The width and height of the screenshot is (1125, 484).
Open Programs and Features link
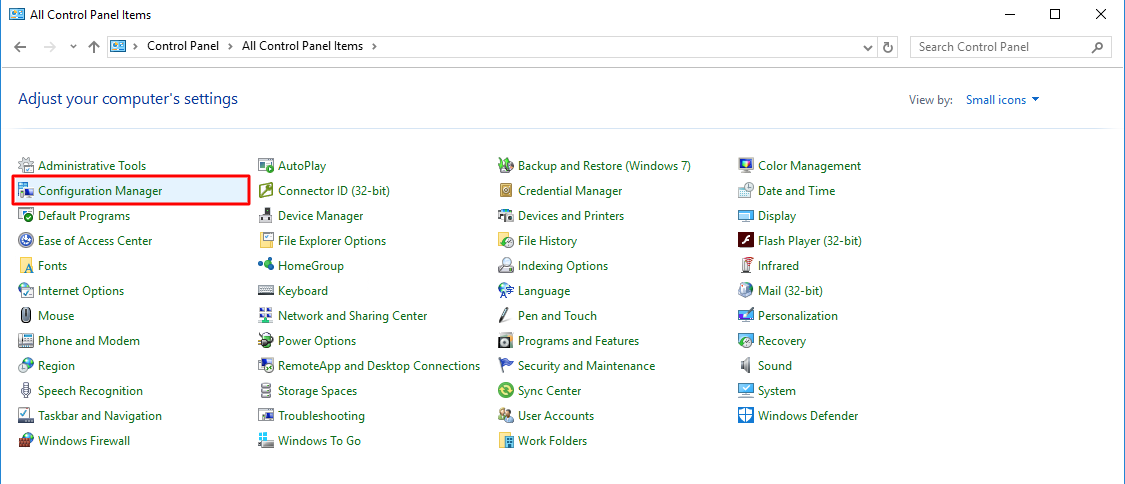tap(578, 341)
